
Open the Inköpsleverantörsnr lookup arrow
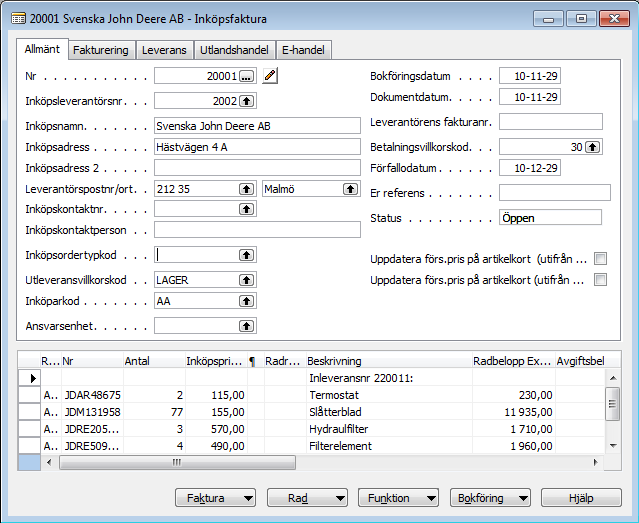[246, 101]
